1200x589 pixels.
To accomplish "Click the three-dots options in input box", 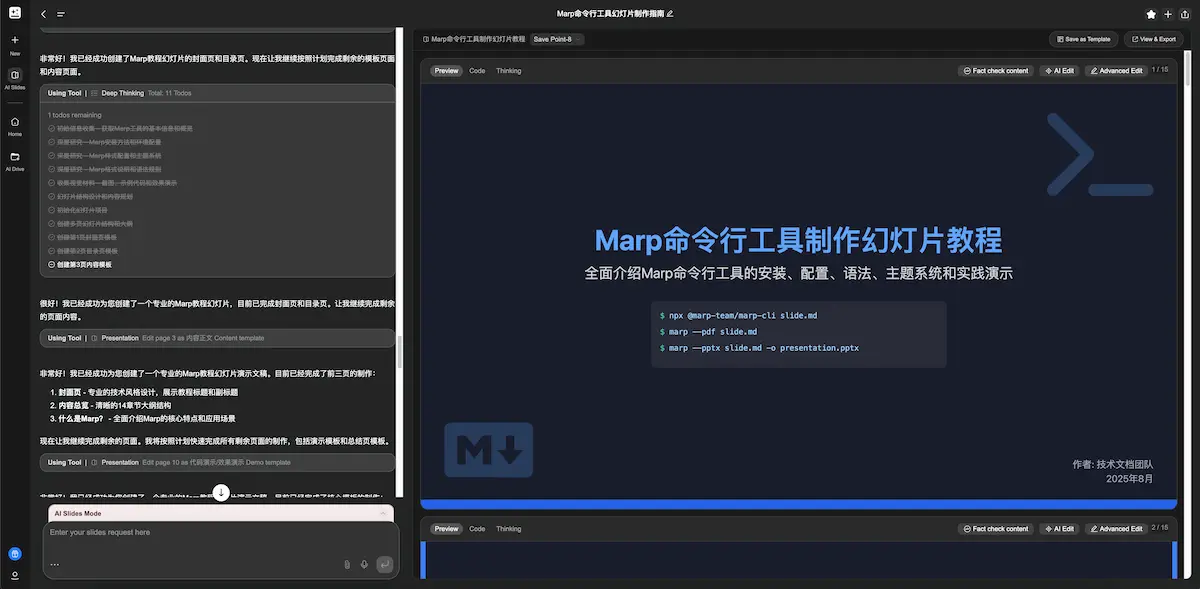I will pyautogui.click(x=54, y=565).
